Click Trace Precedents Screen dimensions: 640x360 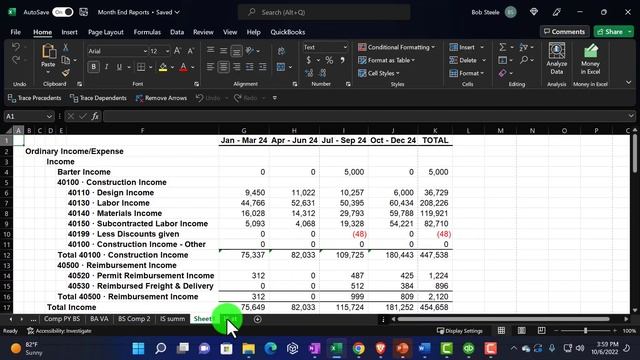coord(34,98)
